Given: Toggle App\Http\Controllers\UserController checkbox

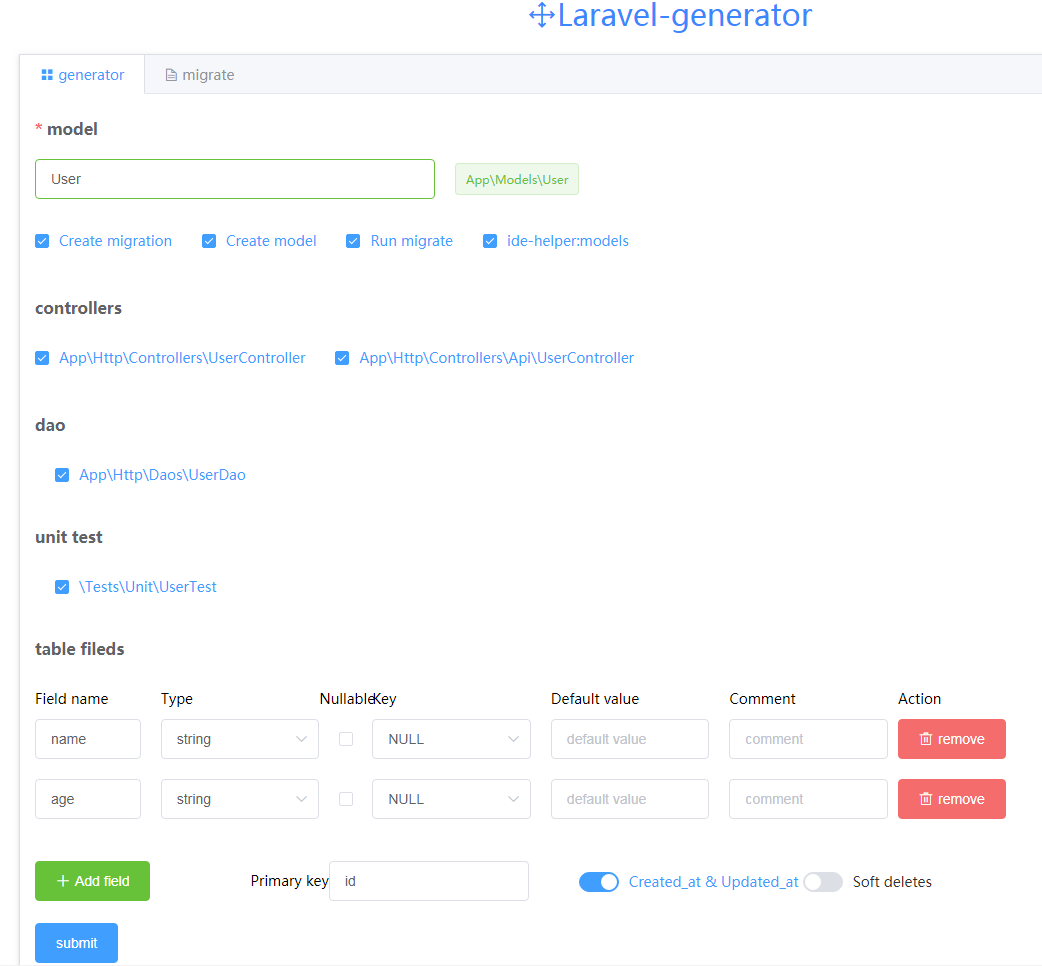Looking at the screenshot, I should point(42,358).
